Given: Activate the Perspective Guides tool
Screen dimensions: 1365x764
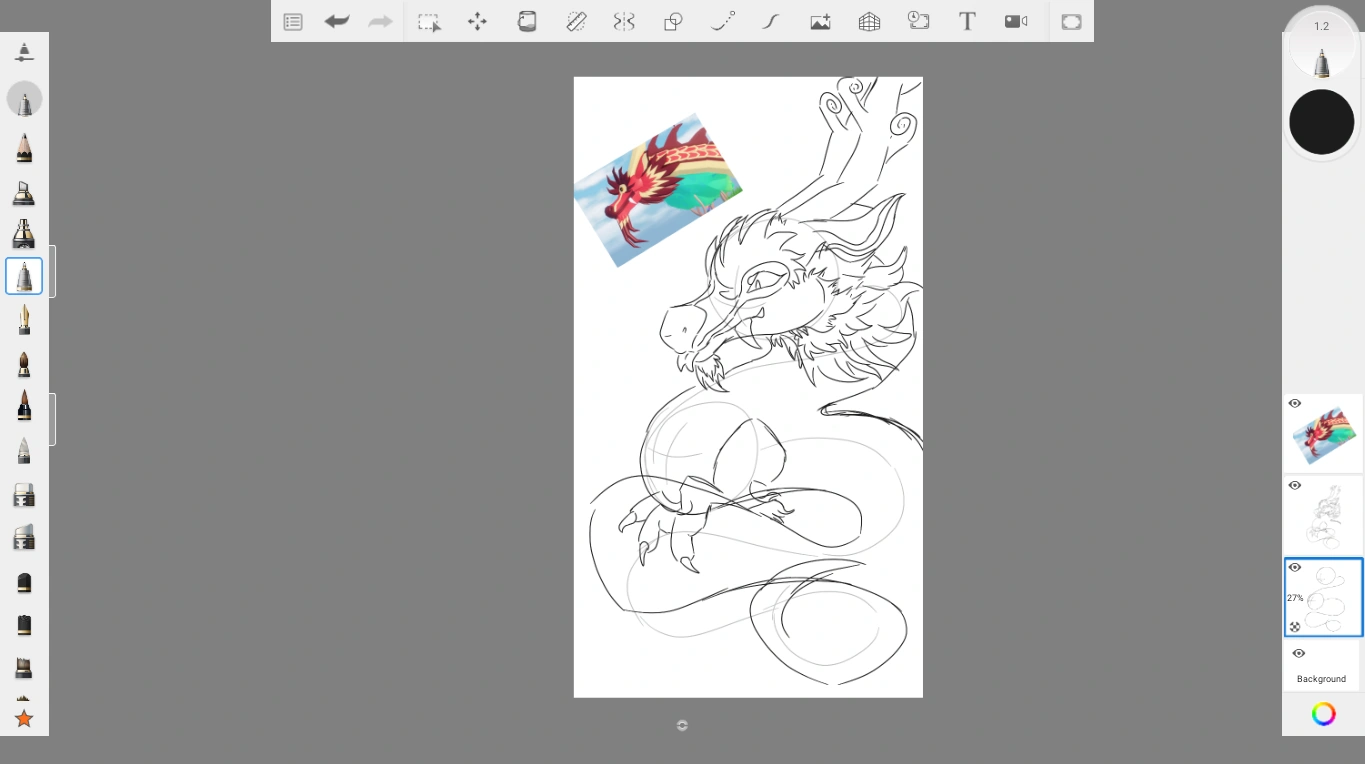Looking at the screenshot, I should coord(868,21).
